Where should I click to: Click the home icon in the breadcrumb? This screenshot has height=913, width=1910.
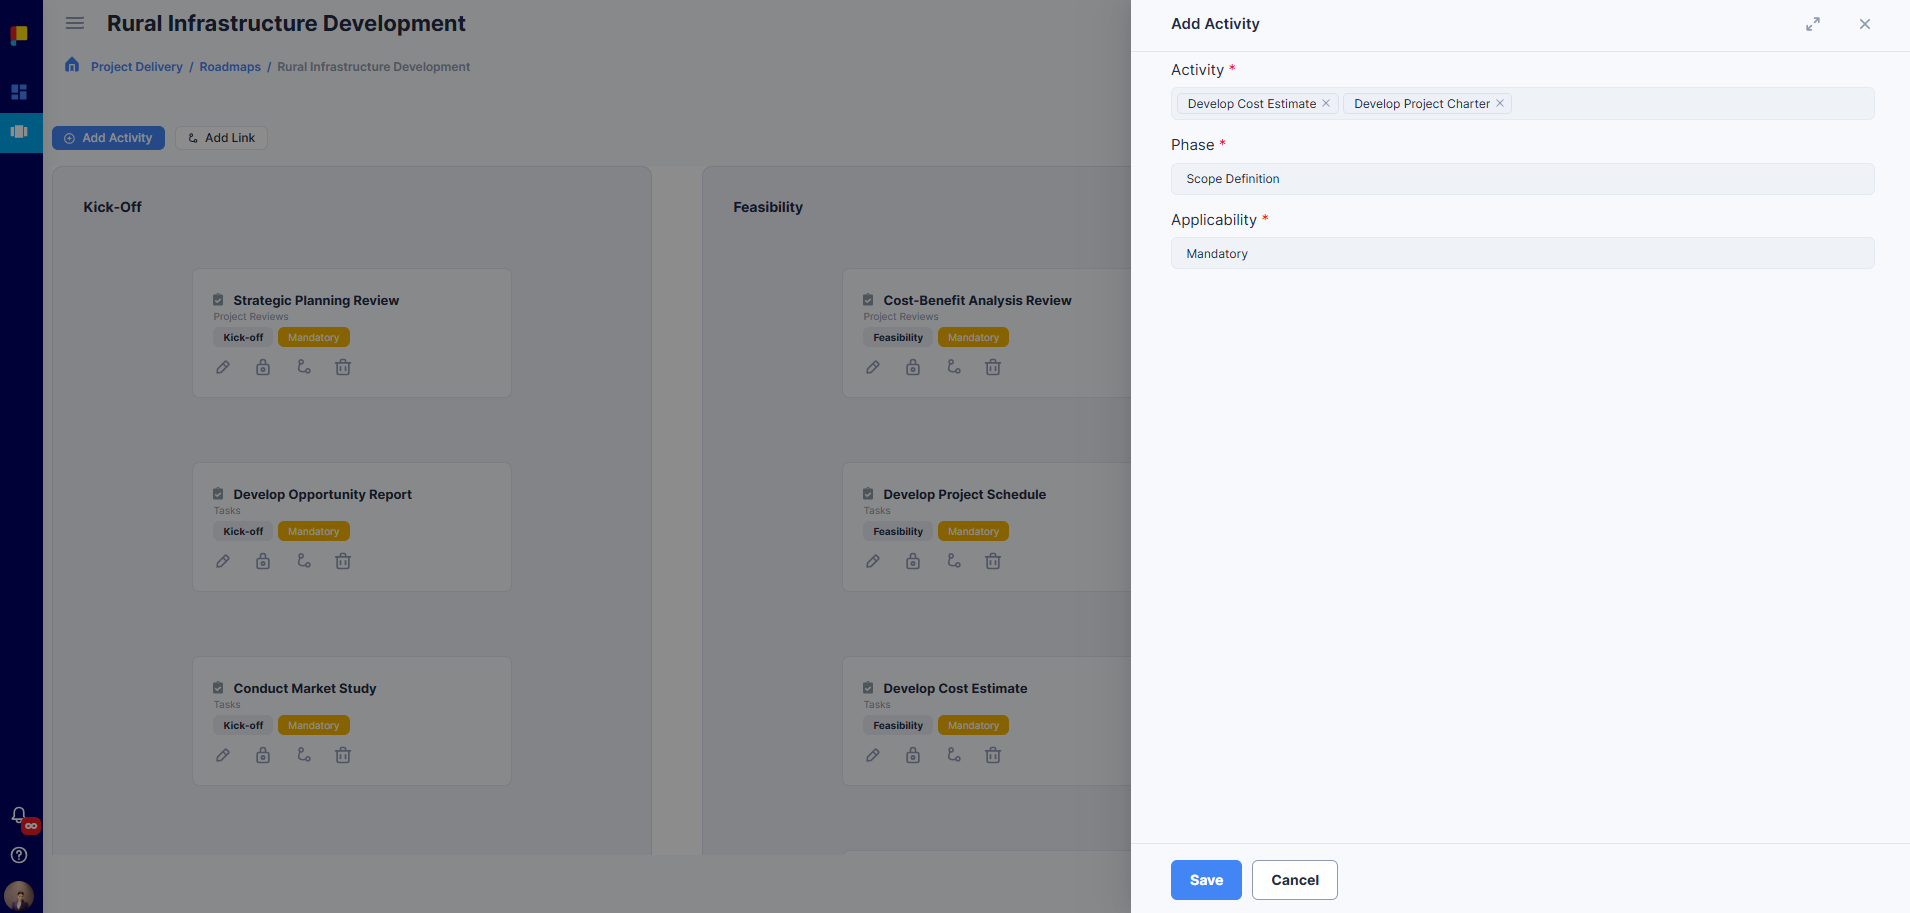(x=71, y=65)
